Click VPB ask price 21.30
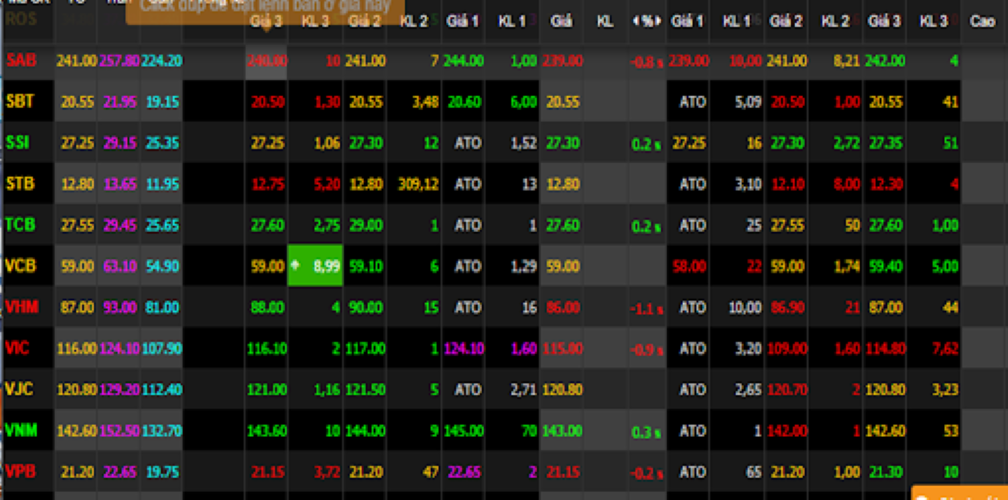Screen dimensions: 1008x500 pyautogui.click(x=887, y=472)
